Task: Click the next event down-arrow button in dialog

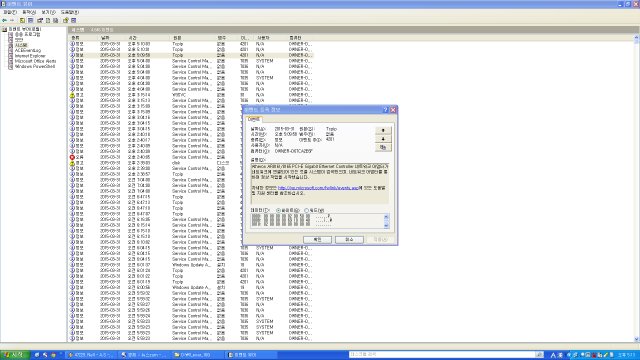Action: click(x=383, y=139)
